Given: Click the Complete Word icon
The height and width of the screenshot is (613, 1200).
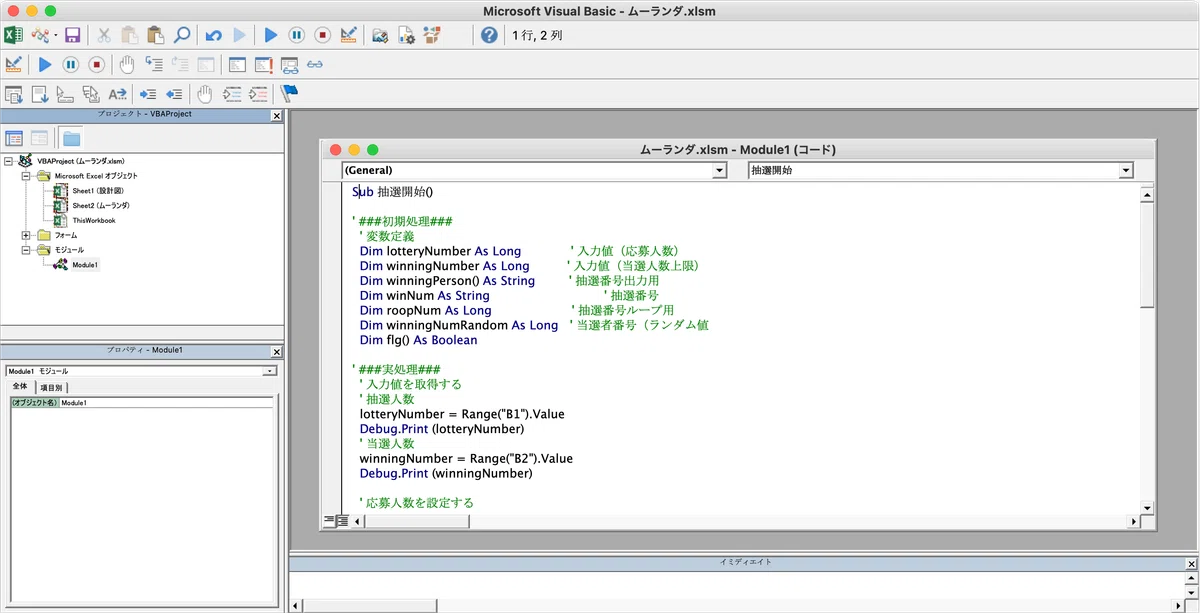Looking at the screenshot, I should tap(117, 94).
